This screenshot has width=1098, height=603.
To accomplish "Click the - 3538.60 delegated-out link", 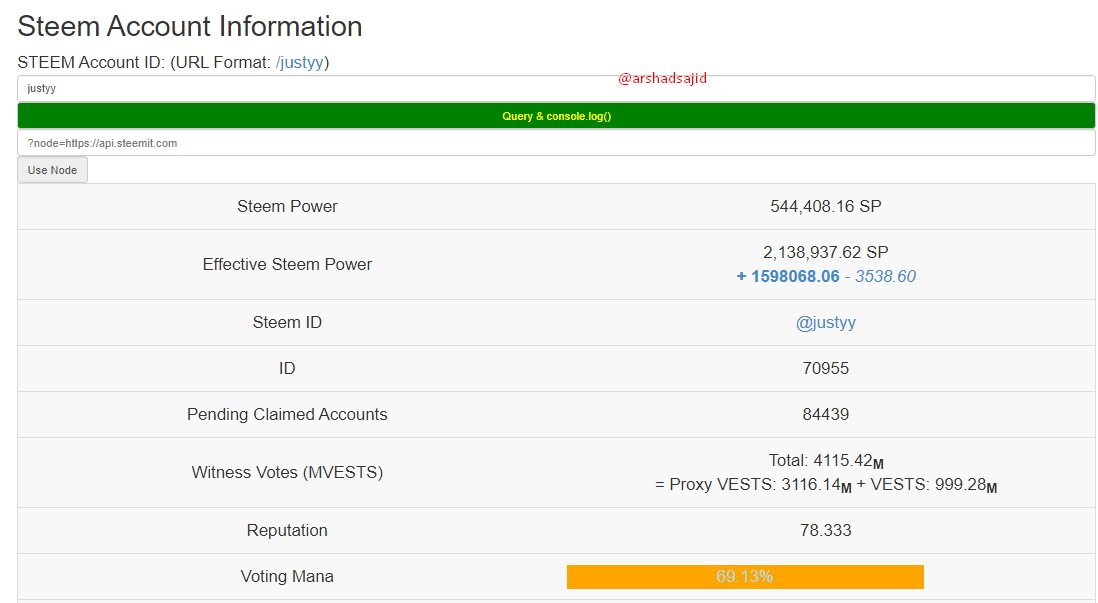I will (x=880, y=277).
